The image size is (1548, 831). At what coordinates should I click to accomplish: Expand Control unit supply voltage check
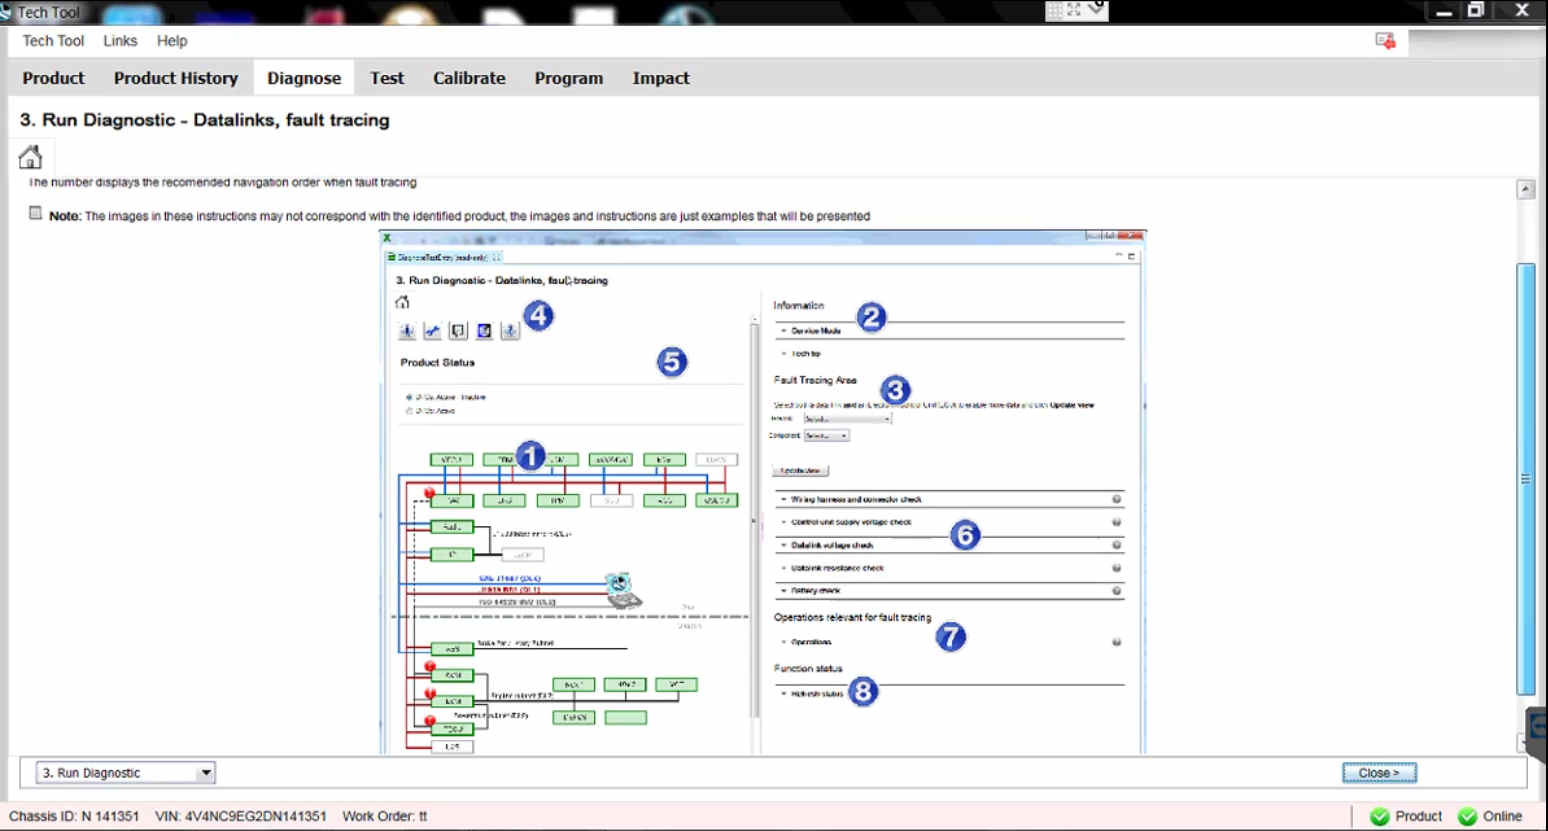(x=784, y=522)
